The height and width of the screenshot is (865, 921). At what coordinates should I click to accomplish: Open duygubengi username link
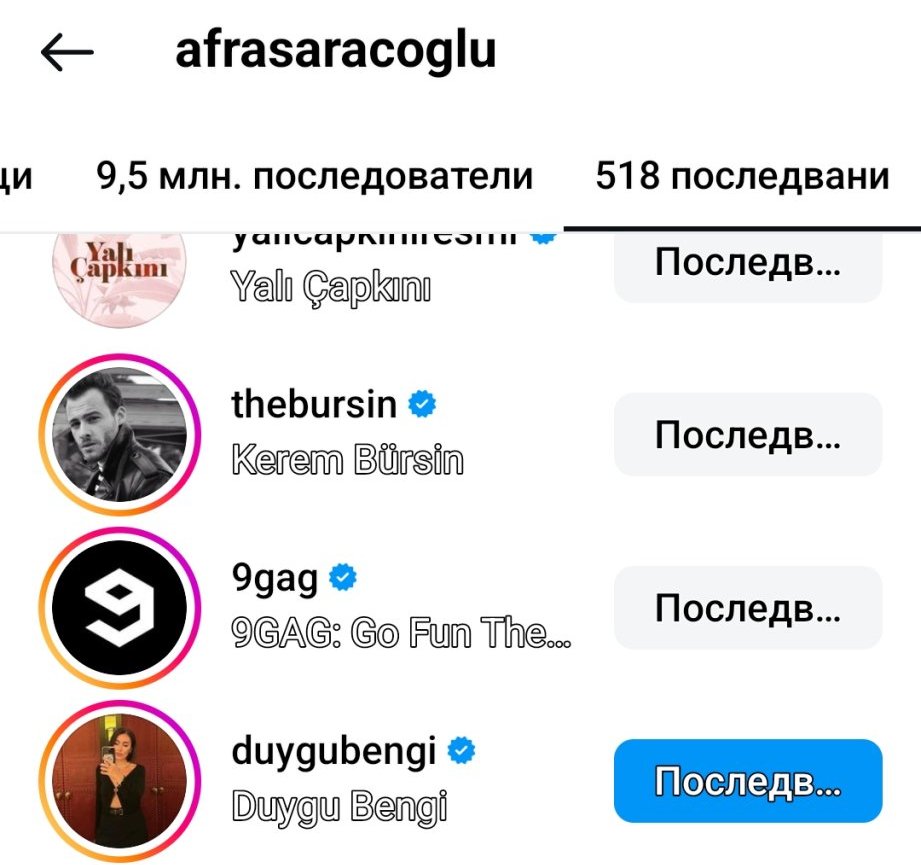tap(334, 752)
